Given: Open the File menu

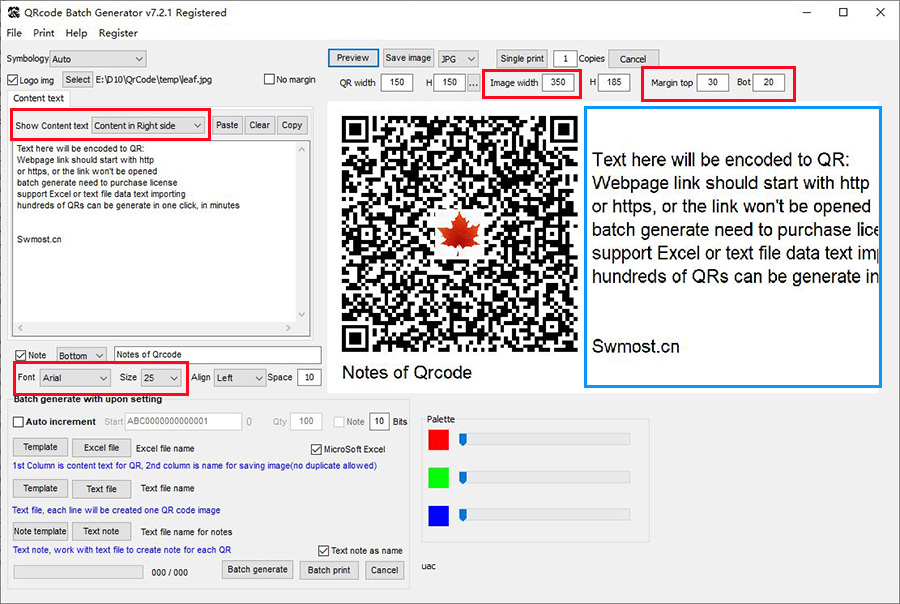Looking at the screenshot, I should [x=14, y=33].
